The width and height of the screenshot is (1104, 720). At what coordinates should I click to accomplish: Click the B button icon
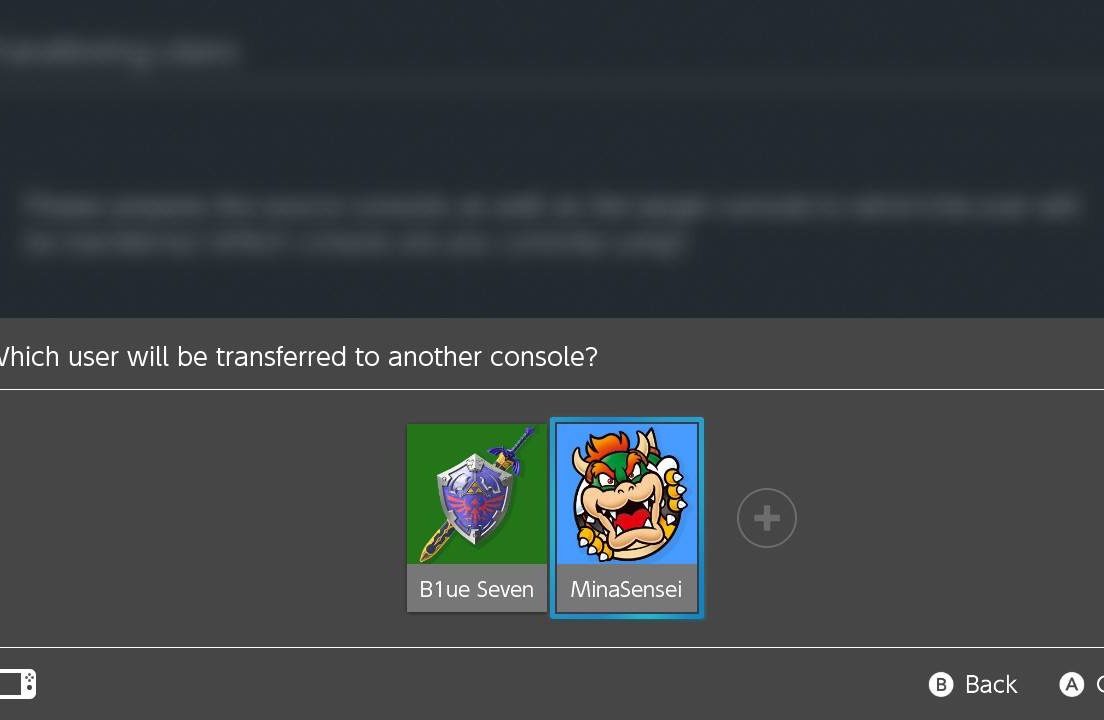pos(941,684)
